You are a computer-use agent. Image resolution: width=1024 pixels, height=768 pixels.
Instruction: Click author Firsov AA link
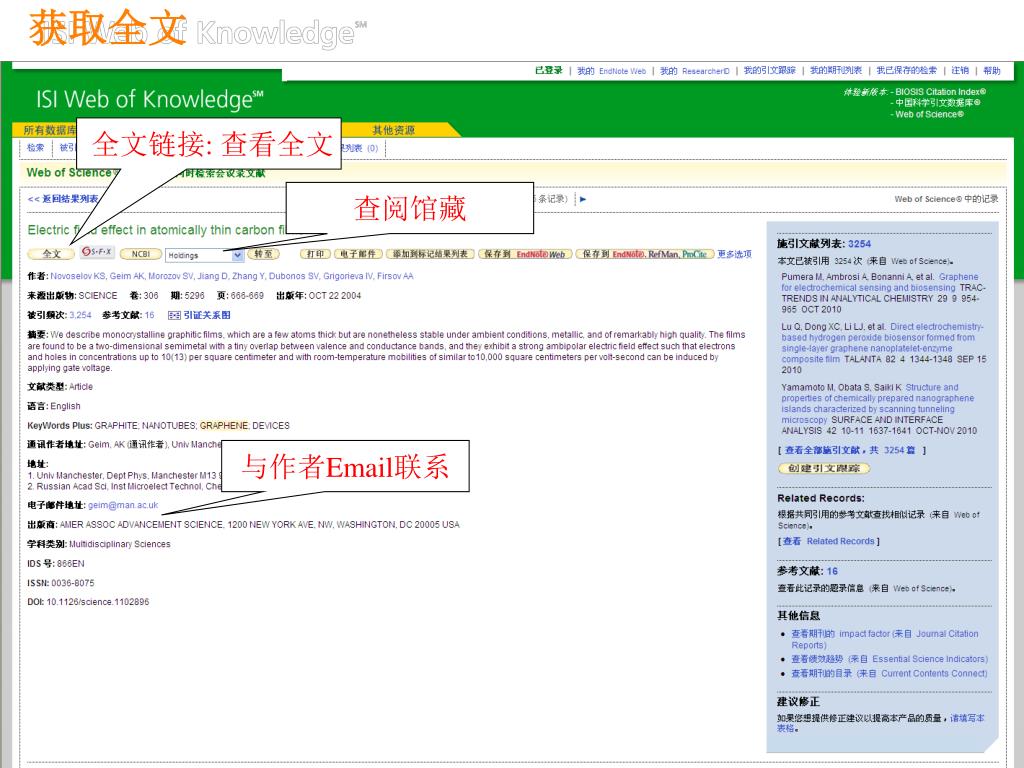tap(395, 276)
